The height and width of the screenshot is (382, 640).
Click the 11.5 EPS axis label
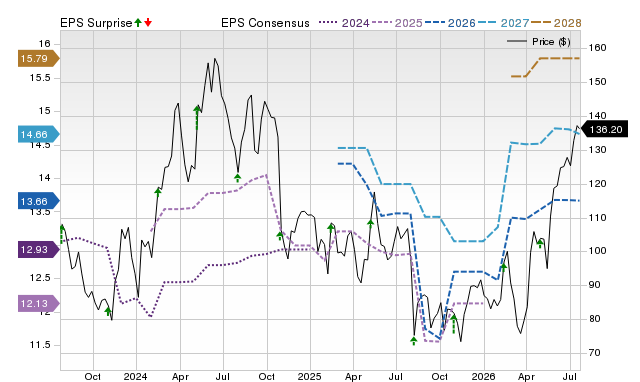(40, 345)
